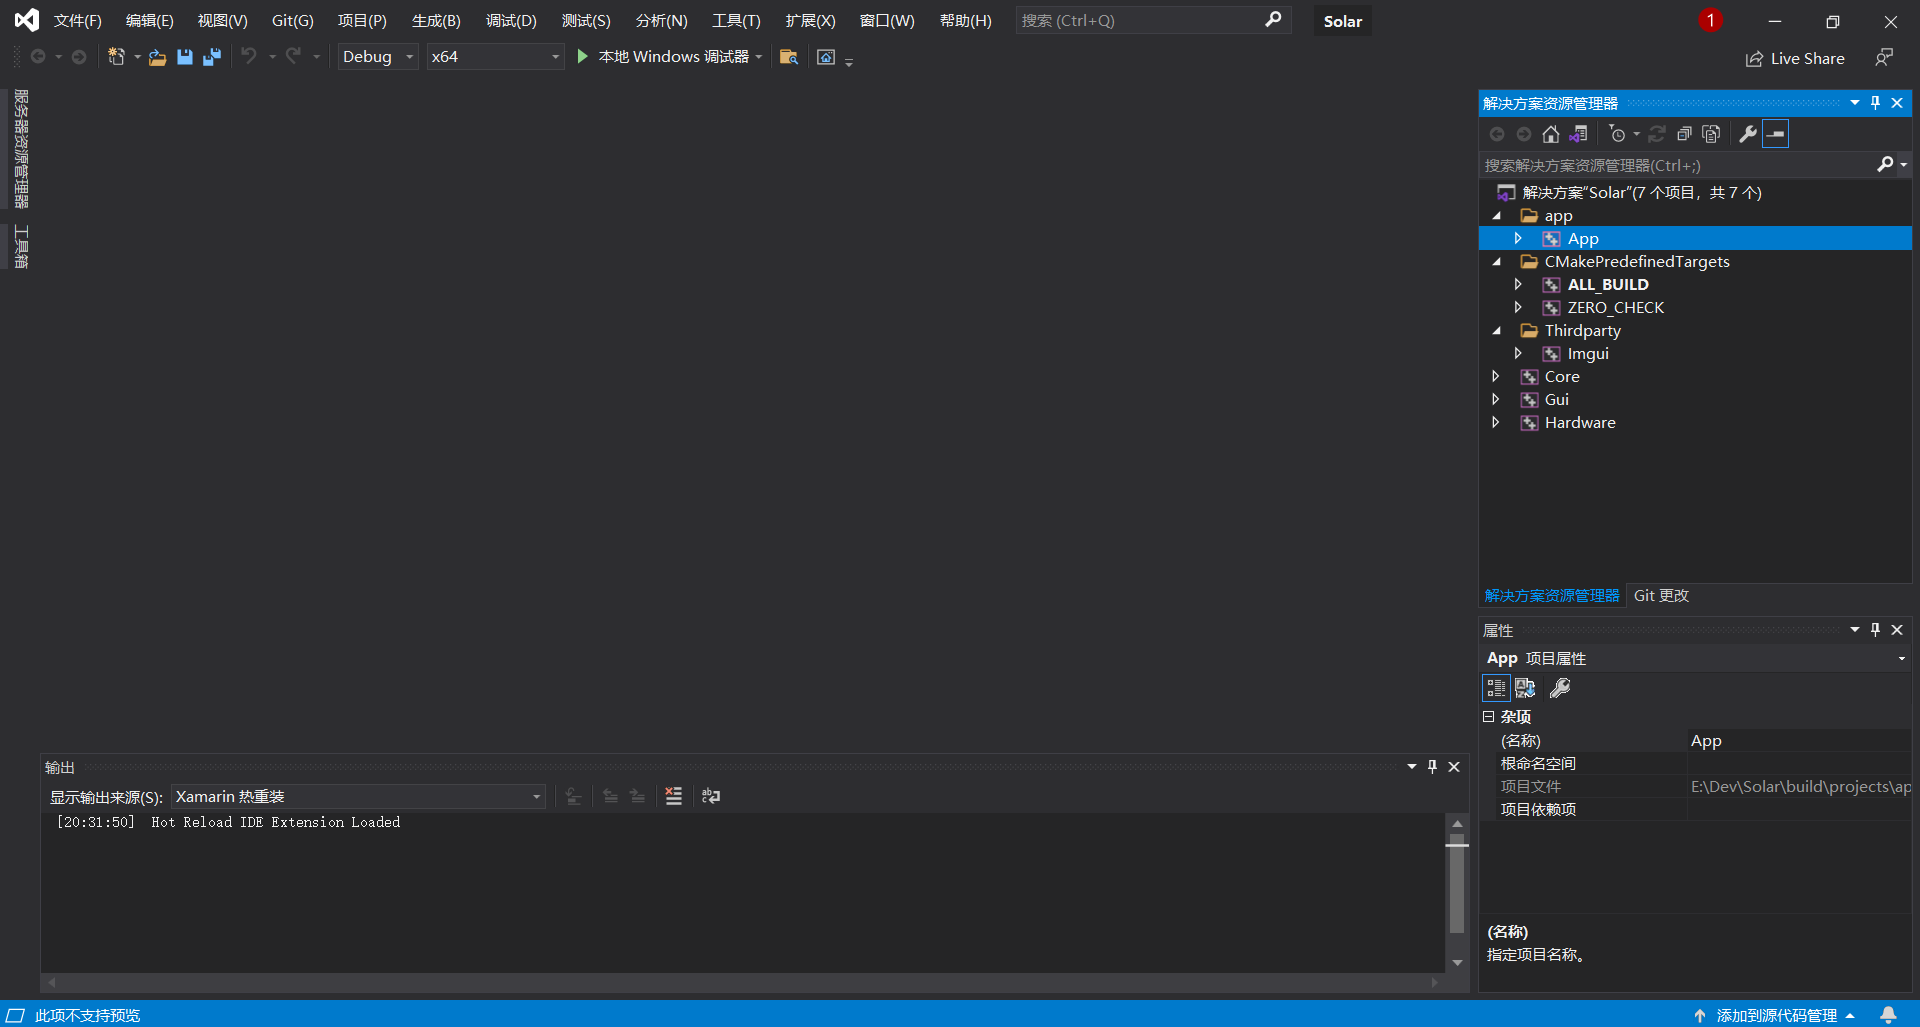The height and width of the screenshot is (1027, 1920).
Task: Click the Solution Explorer home icon
Action: pyautogui.click(x=1551, y=134)
